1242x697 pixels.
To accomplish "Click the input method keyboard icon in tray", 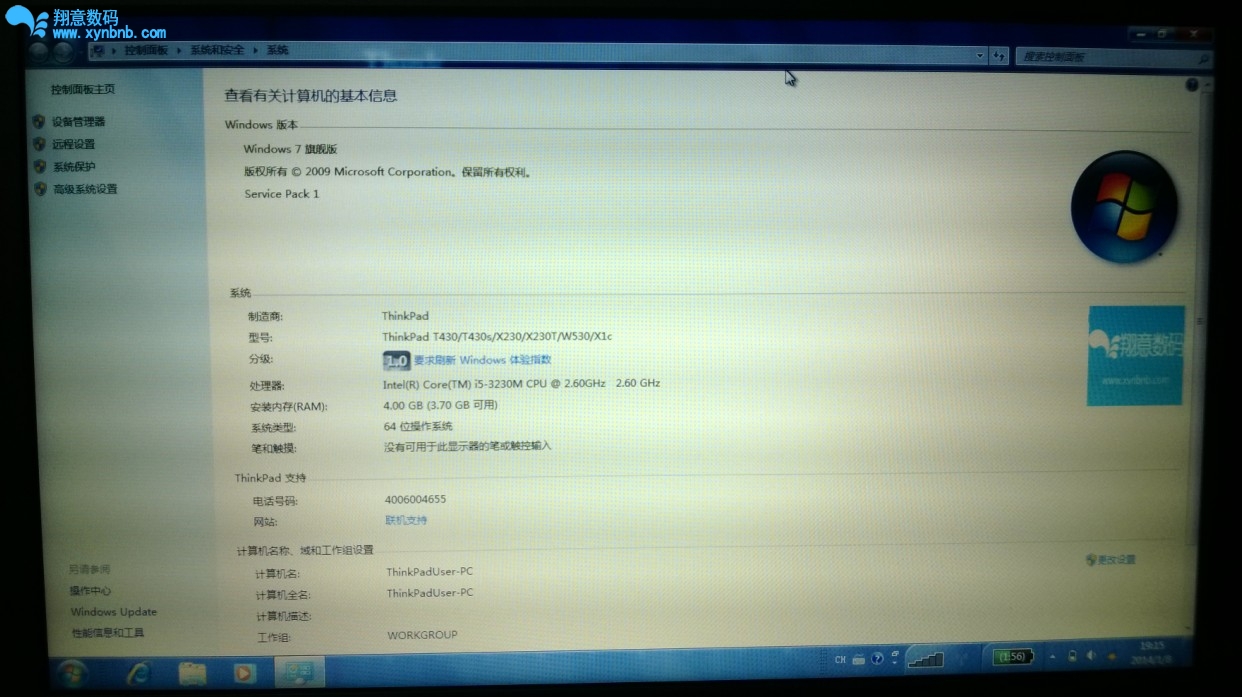I will (858, 660).
